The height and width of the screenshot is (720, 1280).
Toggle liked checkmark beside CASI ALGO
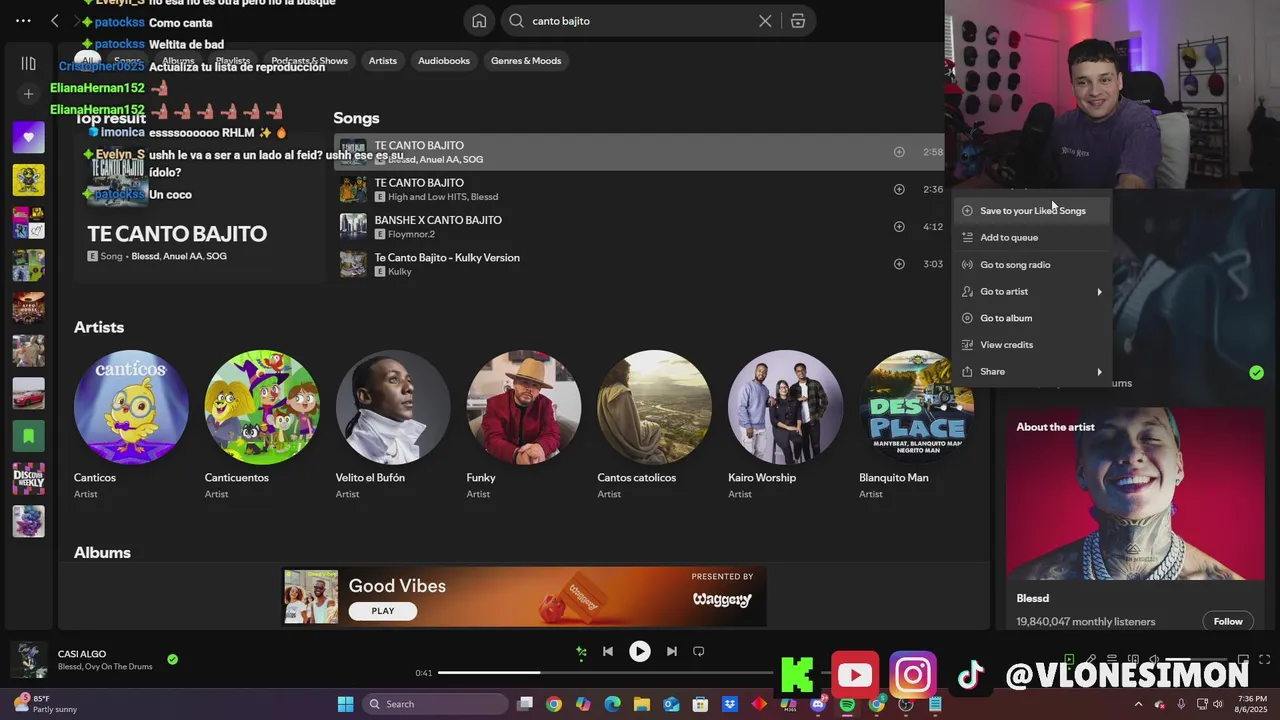tap(173, 659)
